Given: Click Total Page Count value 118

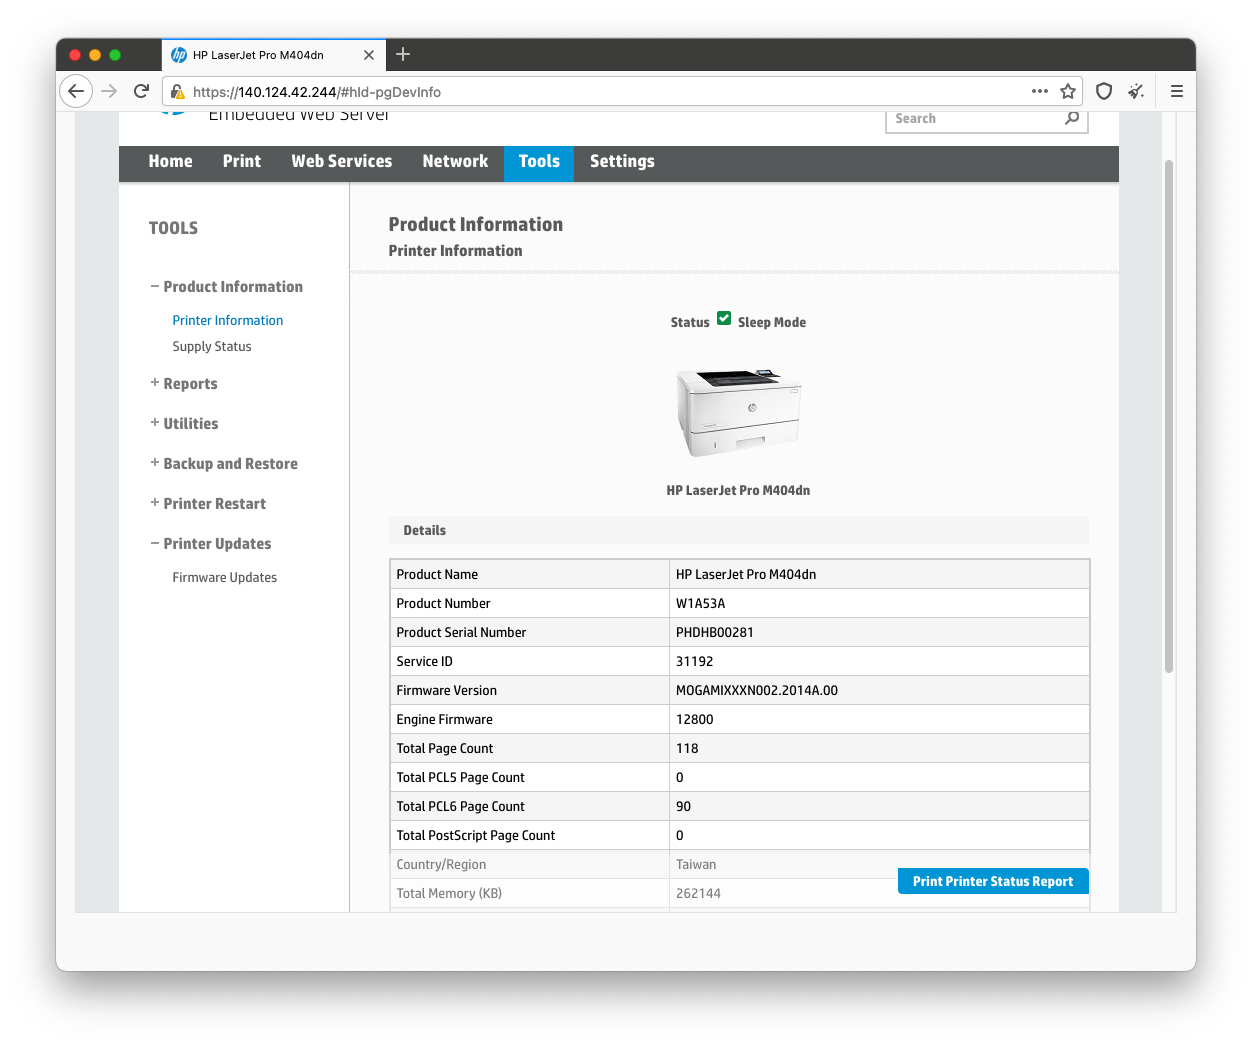Looking at the screenshot, I should (x=687, y=749).
